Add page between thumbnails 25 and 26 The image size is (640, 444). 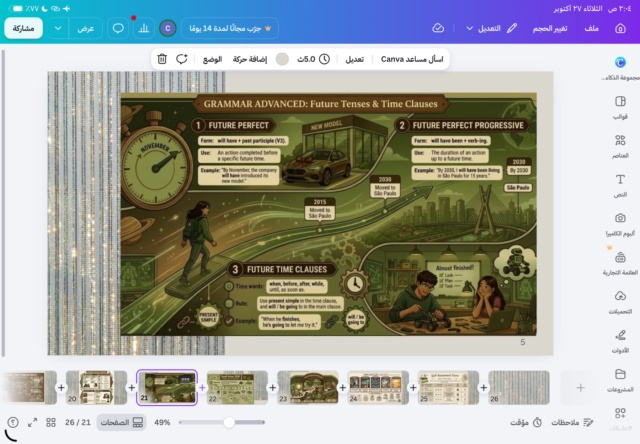pyautogui.click(x=483, y=388)
